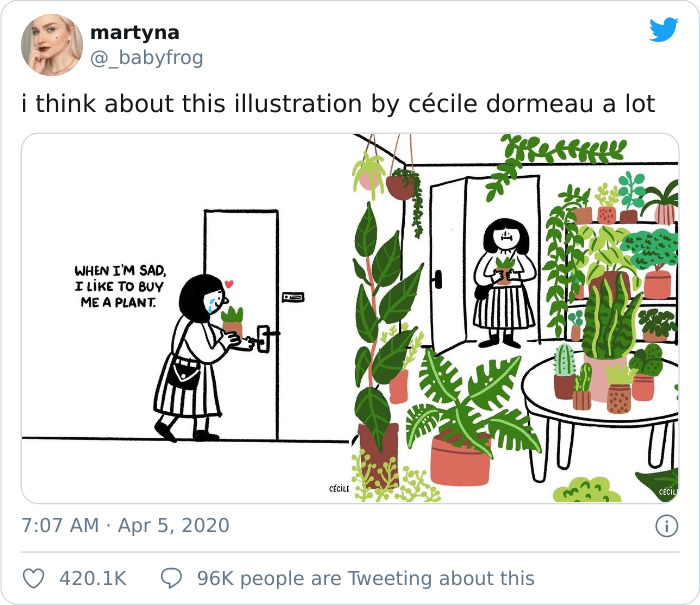Click the Twitter bird logo
The width and height of the screenshot is (700, 605).
[663, 30]
